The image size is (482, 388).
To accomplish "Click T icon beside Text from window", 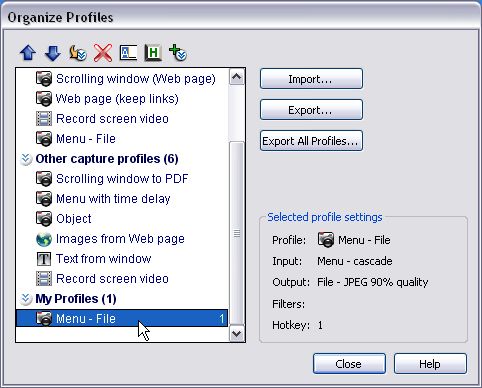I will (x=44, y=259).
